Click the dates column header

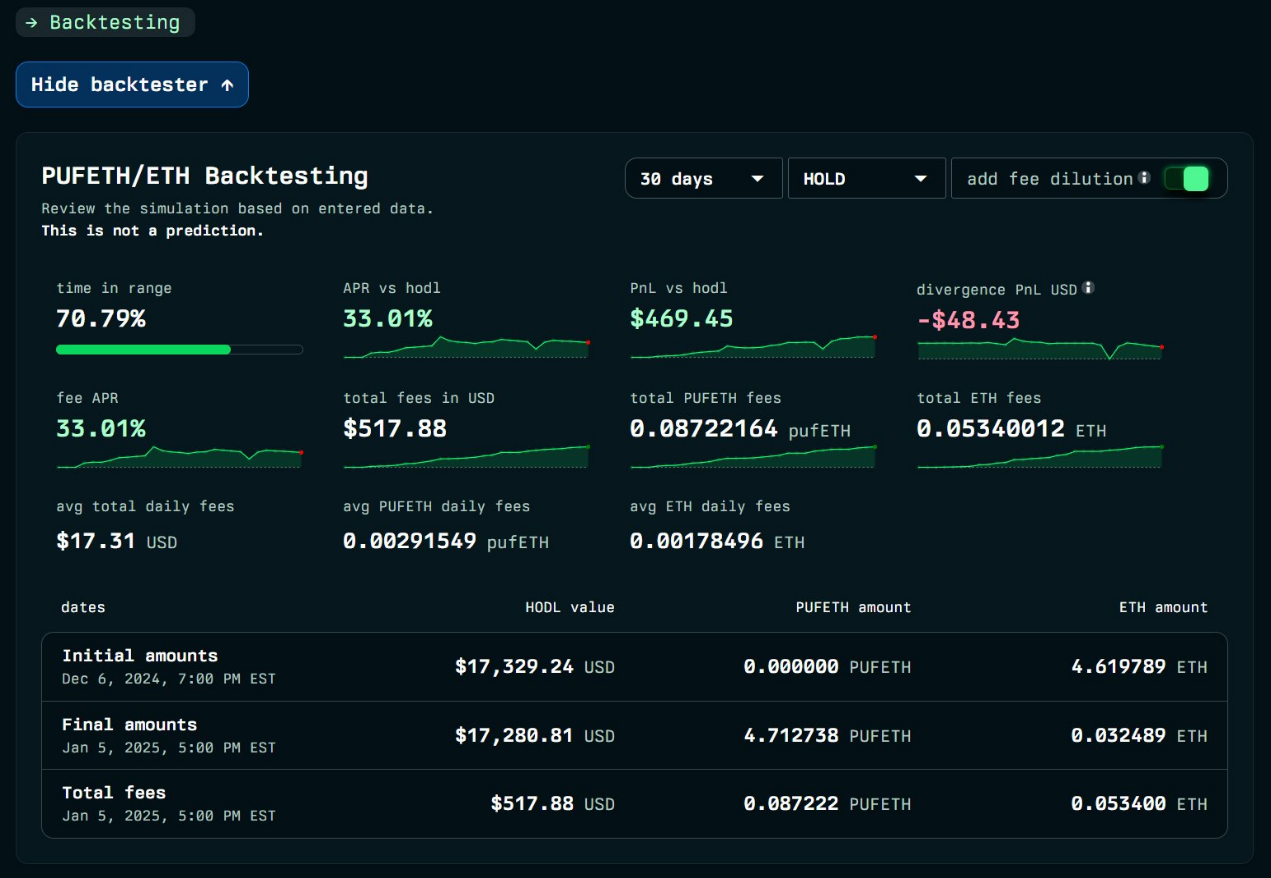pos(83,607)
